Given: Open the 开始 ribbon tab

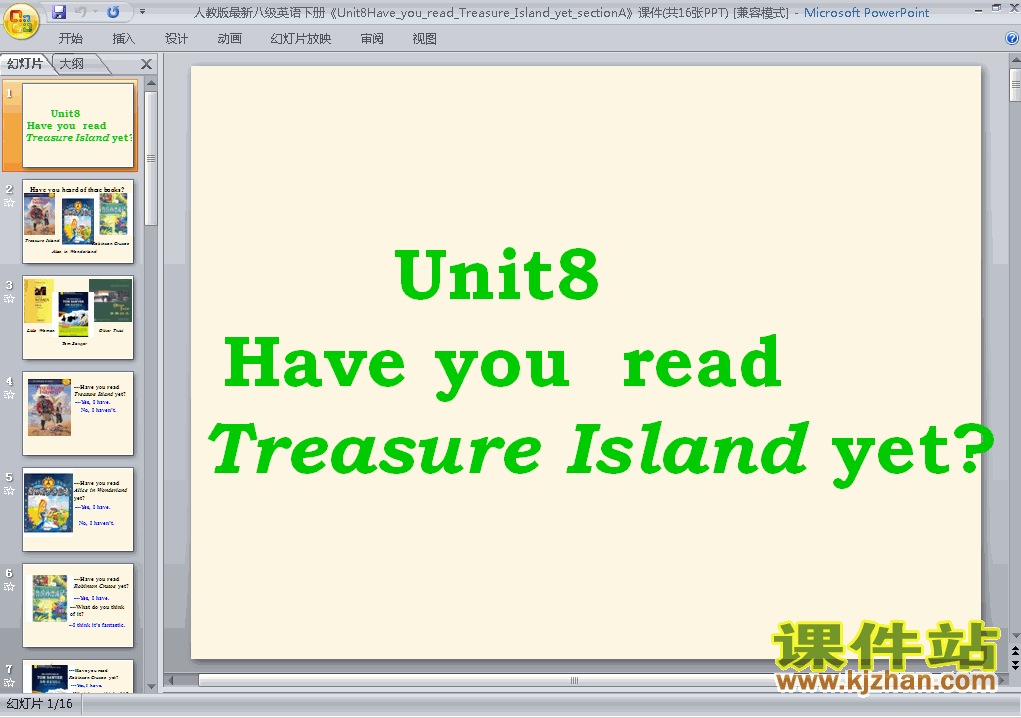Looking at the screenshot, I should click(x=70, y=39).
